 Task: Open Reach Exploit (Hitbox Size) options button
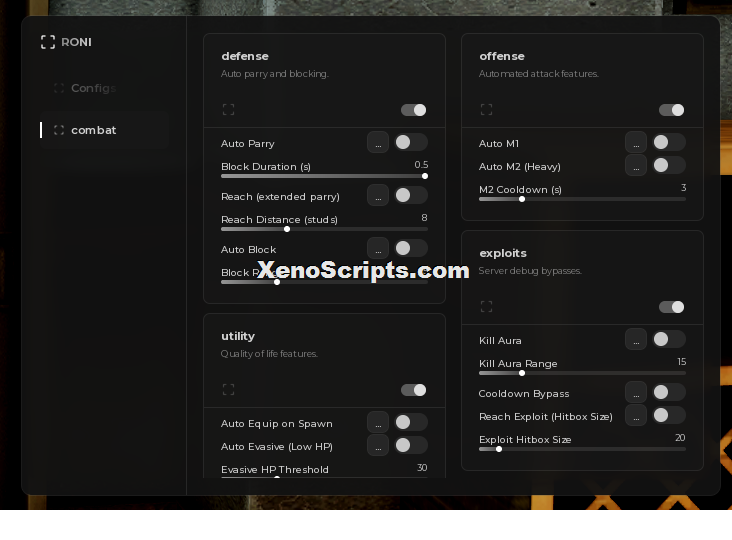636,415
